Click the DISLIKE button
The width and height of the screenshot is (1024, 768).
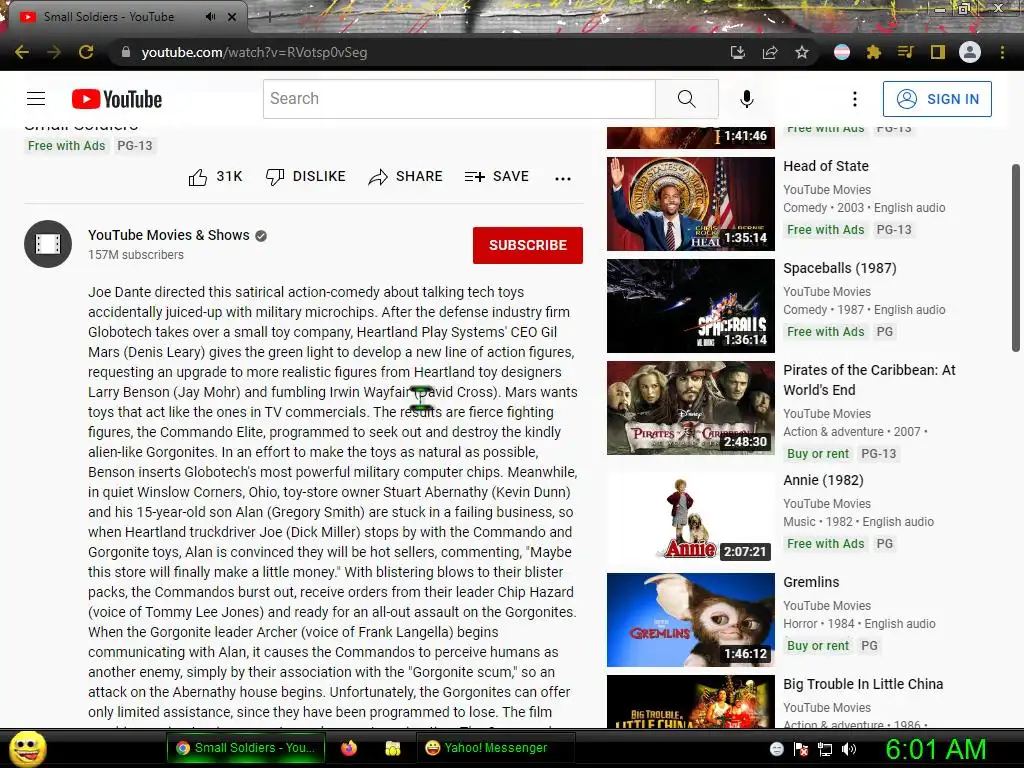pos(306,176)
